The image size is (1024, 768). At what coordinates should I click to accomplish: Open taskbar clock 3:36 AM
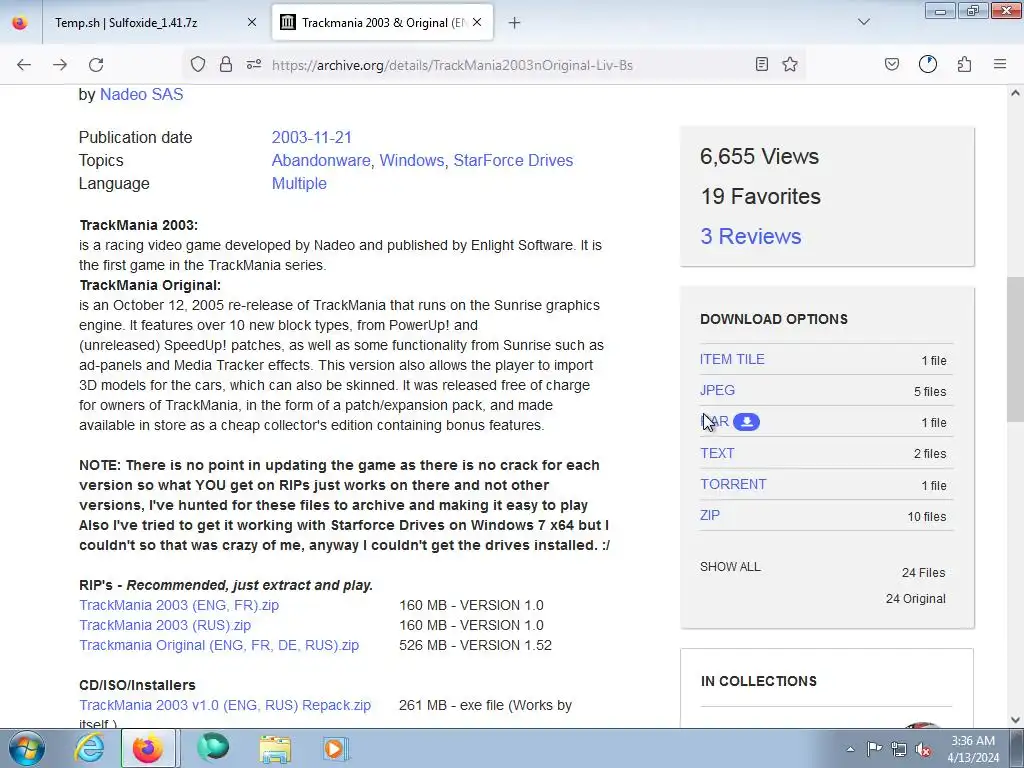click(973, 749)
